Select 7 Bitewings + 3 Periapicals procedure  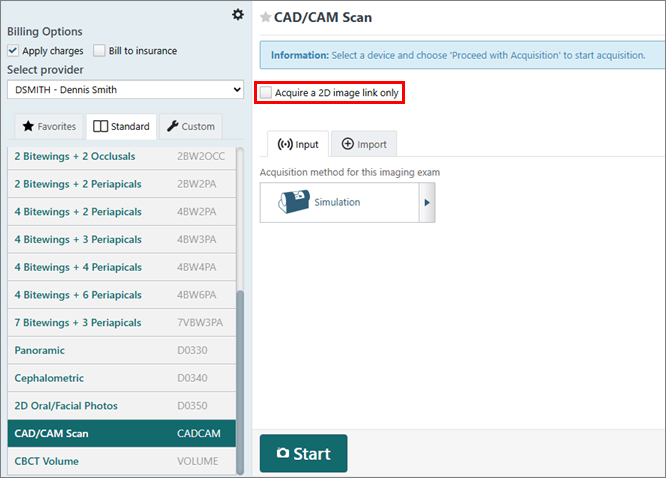click(x=121, y=322)
